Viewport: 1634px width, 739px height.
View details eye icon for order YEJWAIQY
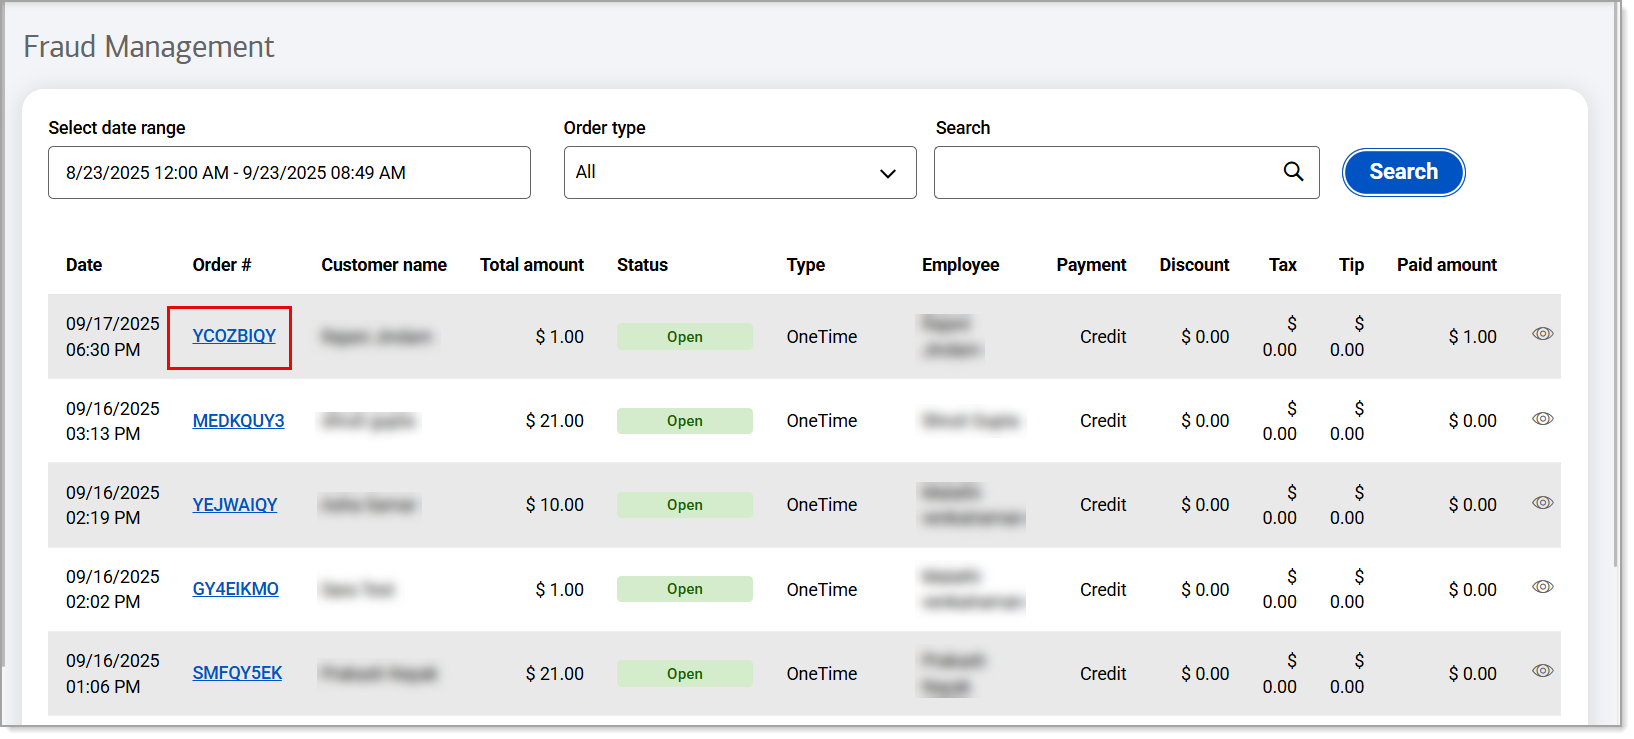[1542, 503]
